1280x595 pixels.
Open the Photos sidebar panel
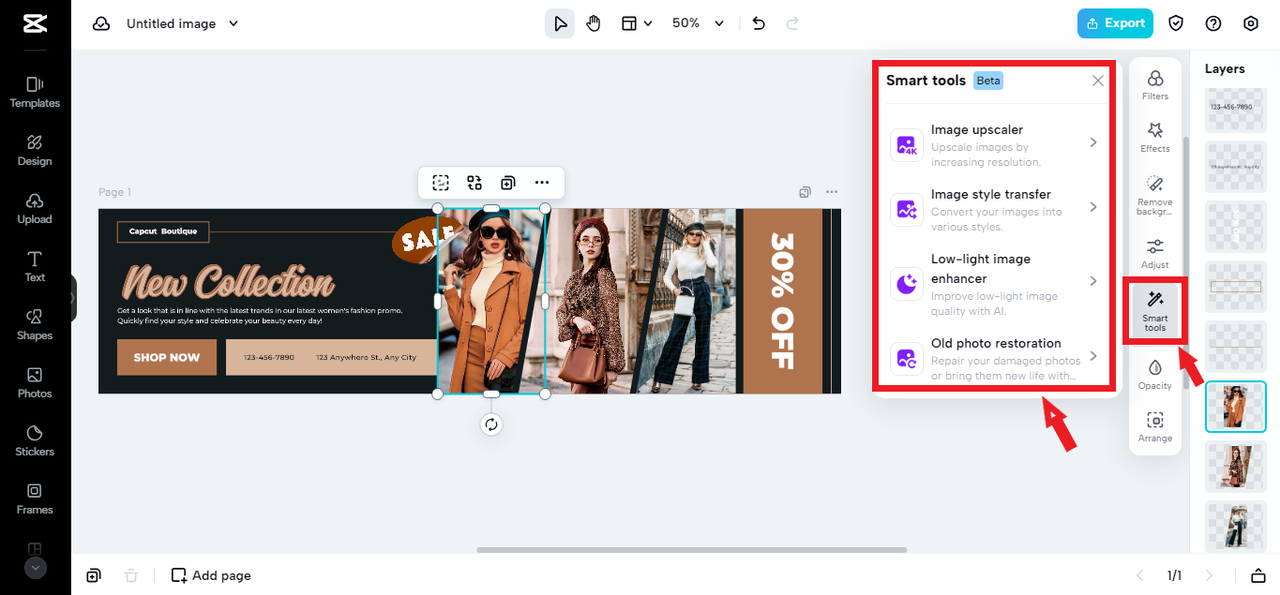(35, 382)
